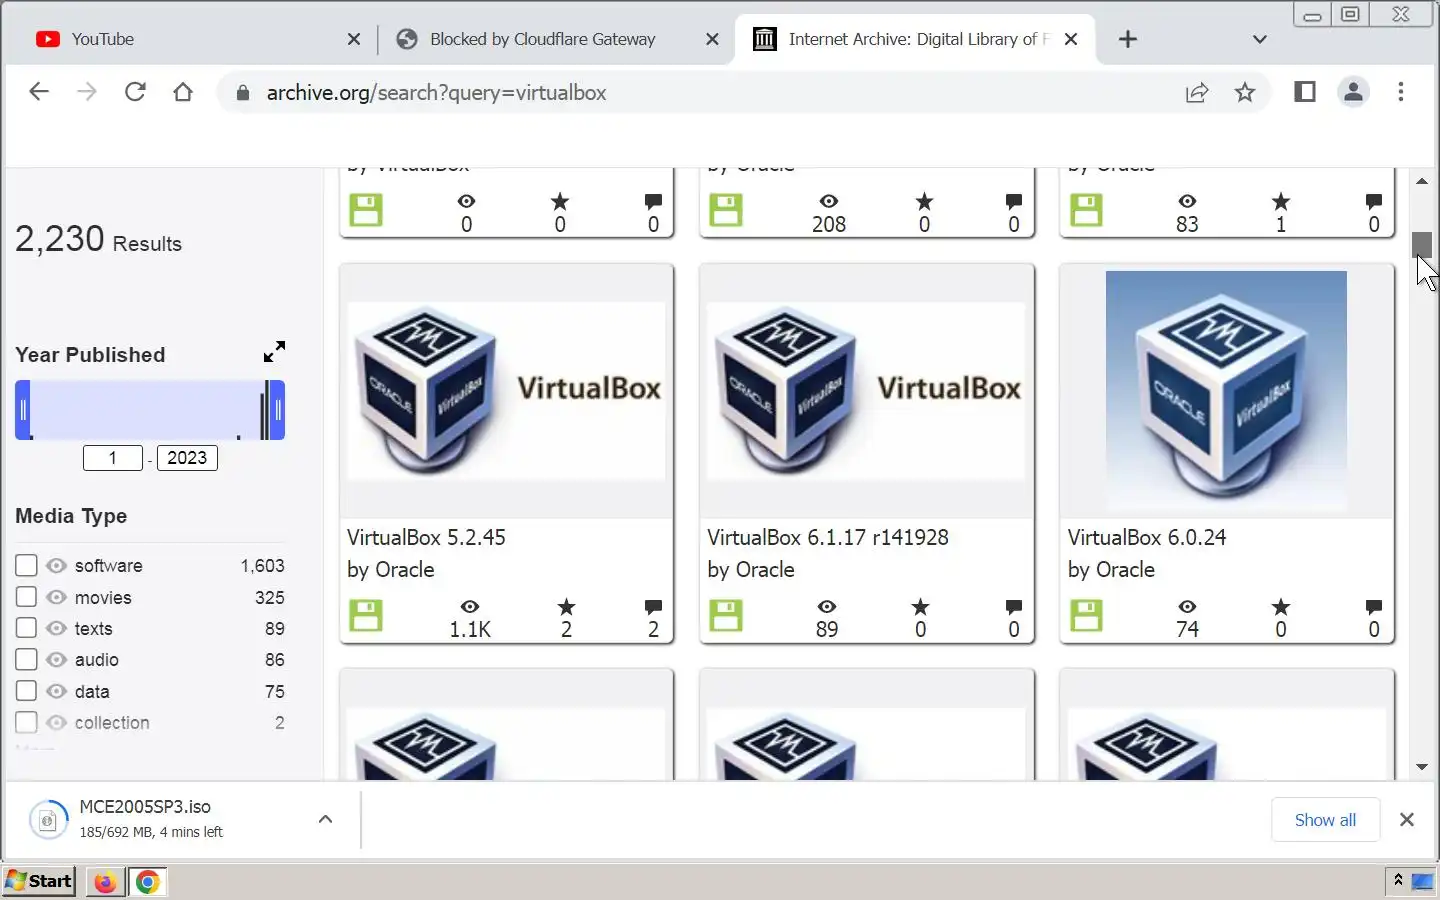The height and width of the screenshot is (900, 1440).
Task: Check the texts media type filter
Action: [x=26, y=628]
